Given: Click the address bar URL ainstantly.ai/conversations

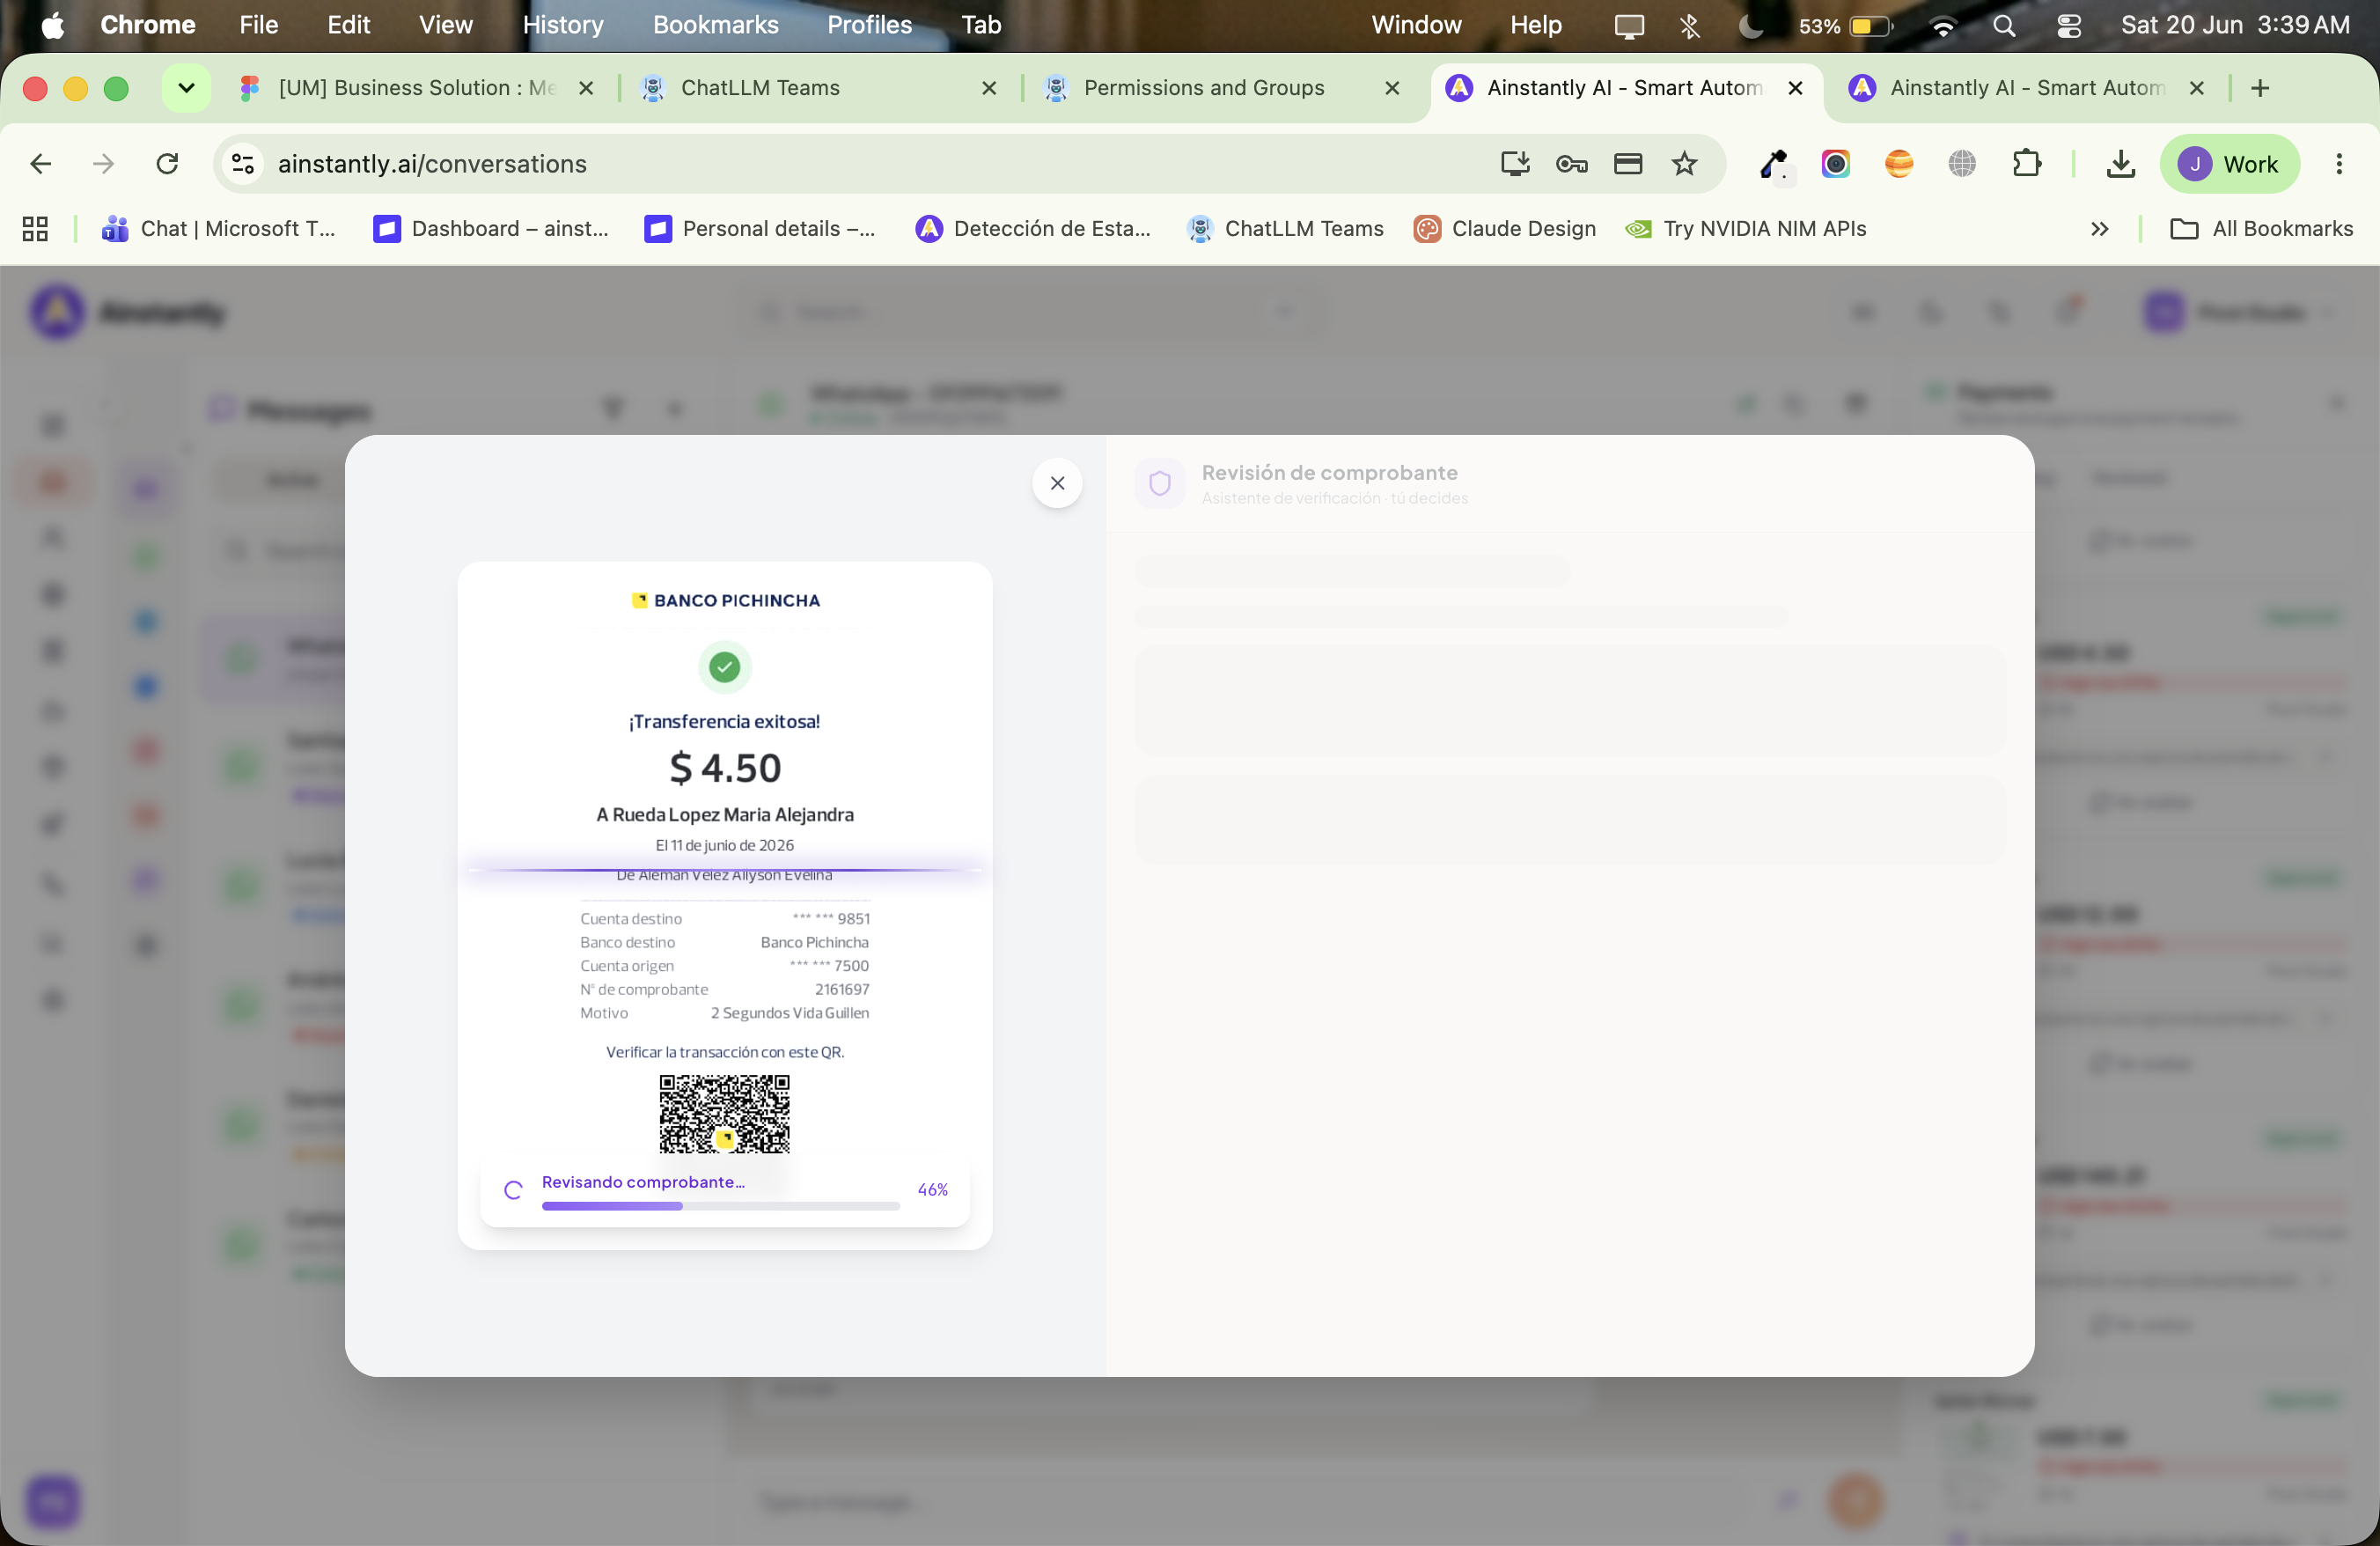Looking at the screenshot, I should (x=432, y=164).
